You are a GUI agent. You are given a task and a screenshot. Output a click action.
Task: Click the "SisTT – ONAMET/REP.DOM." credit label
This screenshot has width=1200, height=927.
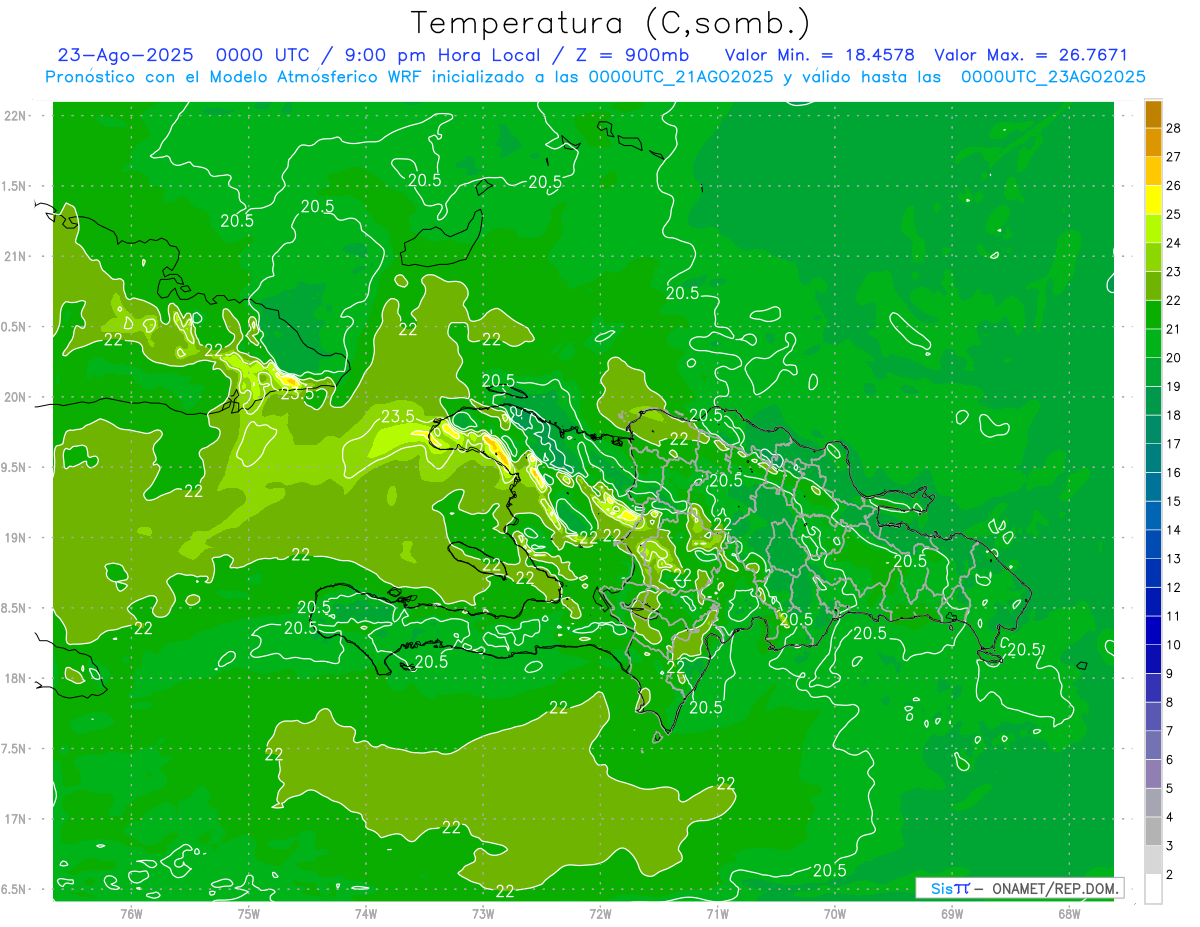pos(1020,888)
